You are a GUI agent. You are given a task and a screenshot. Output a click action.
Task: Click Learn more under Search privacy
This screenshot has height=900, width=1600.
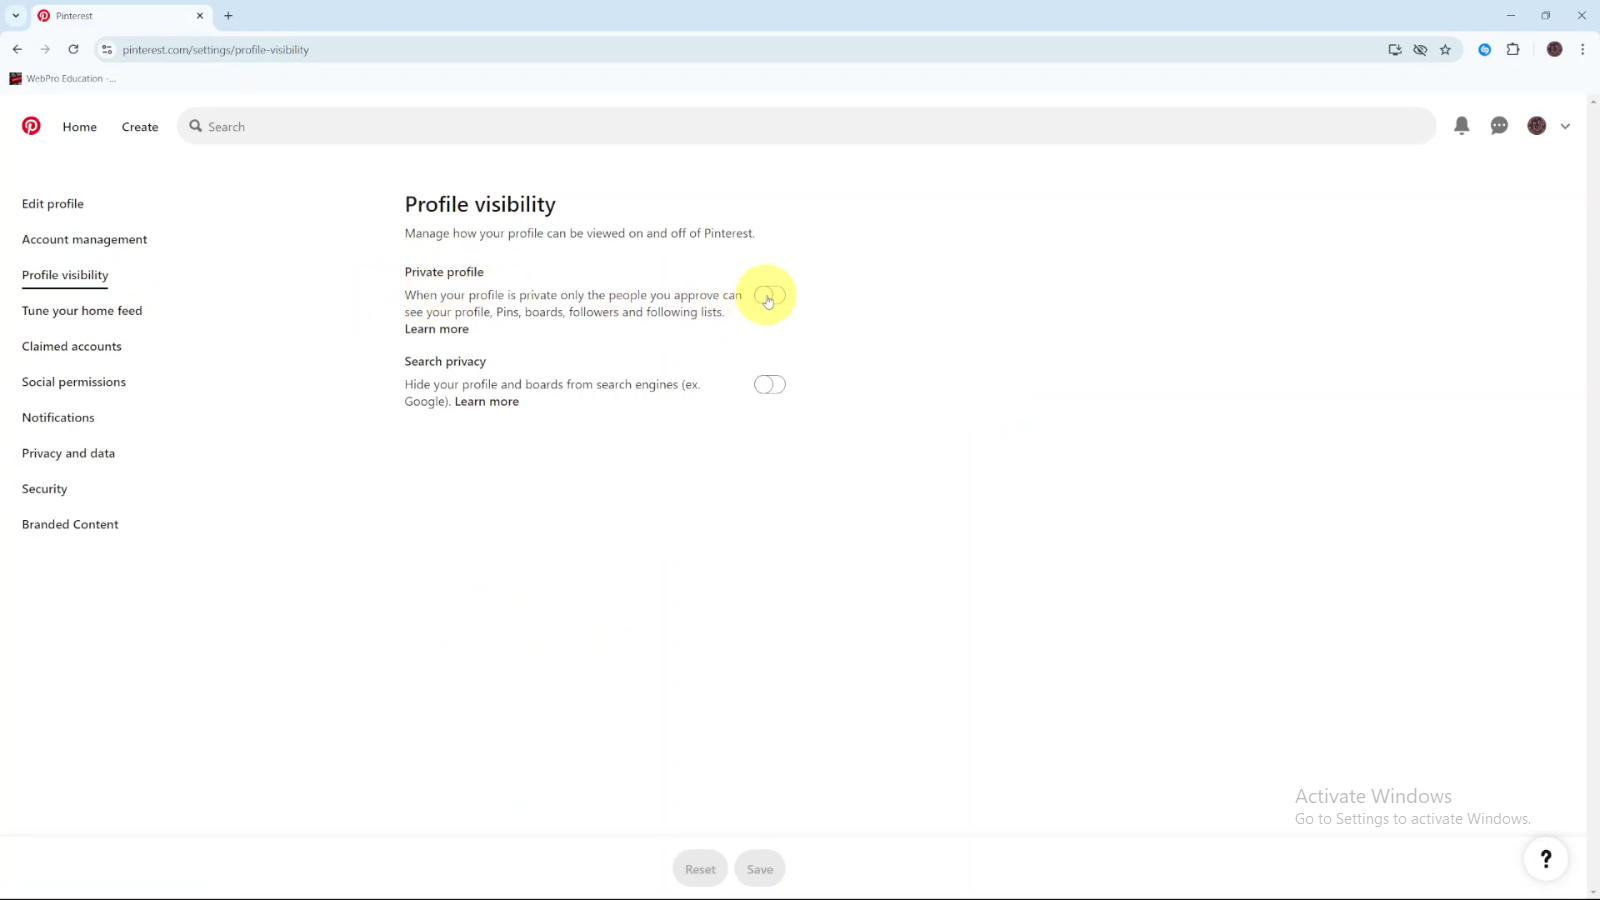point(487,402)
